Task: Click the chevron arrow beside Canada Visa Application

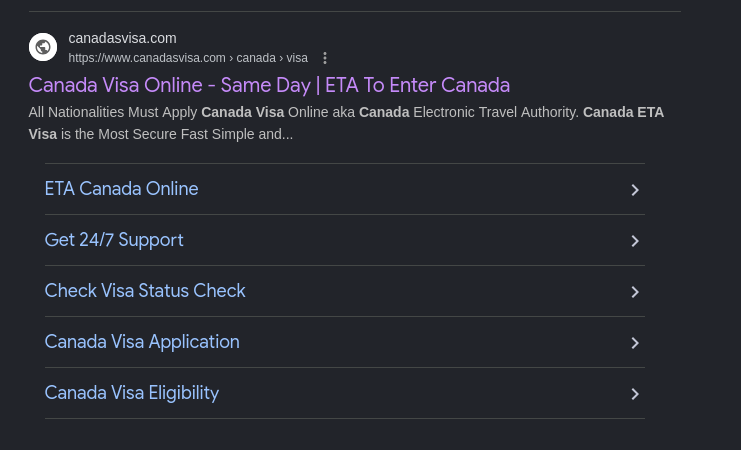Action: [635, 343]
